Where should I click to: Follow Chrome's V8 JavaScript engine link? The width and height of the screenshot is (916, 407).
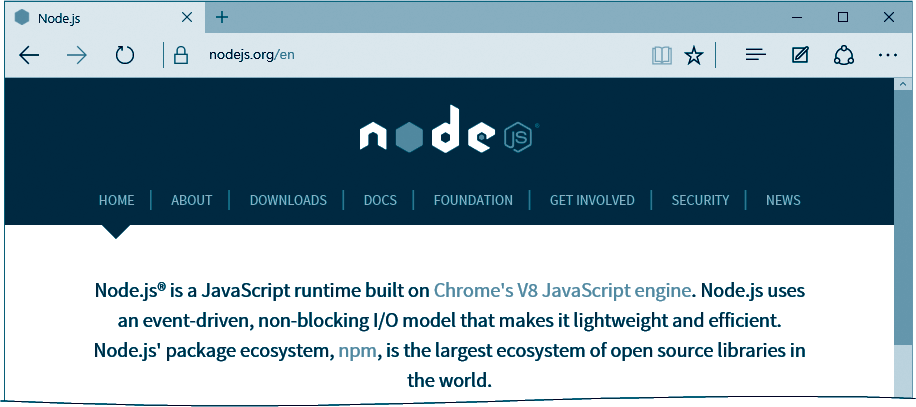coord(563,290)
